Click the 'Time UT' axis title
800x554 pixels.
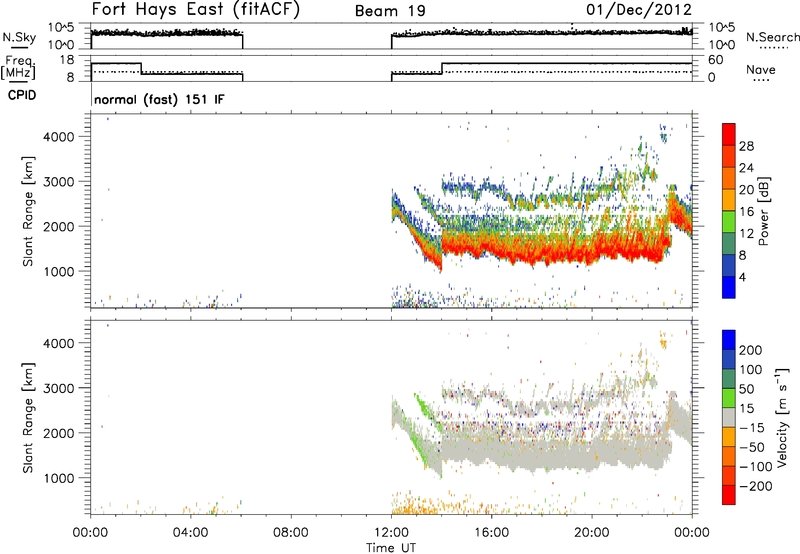(x=391, y=547)
